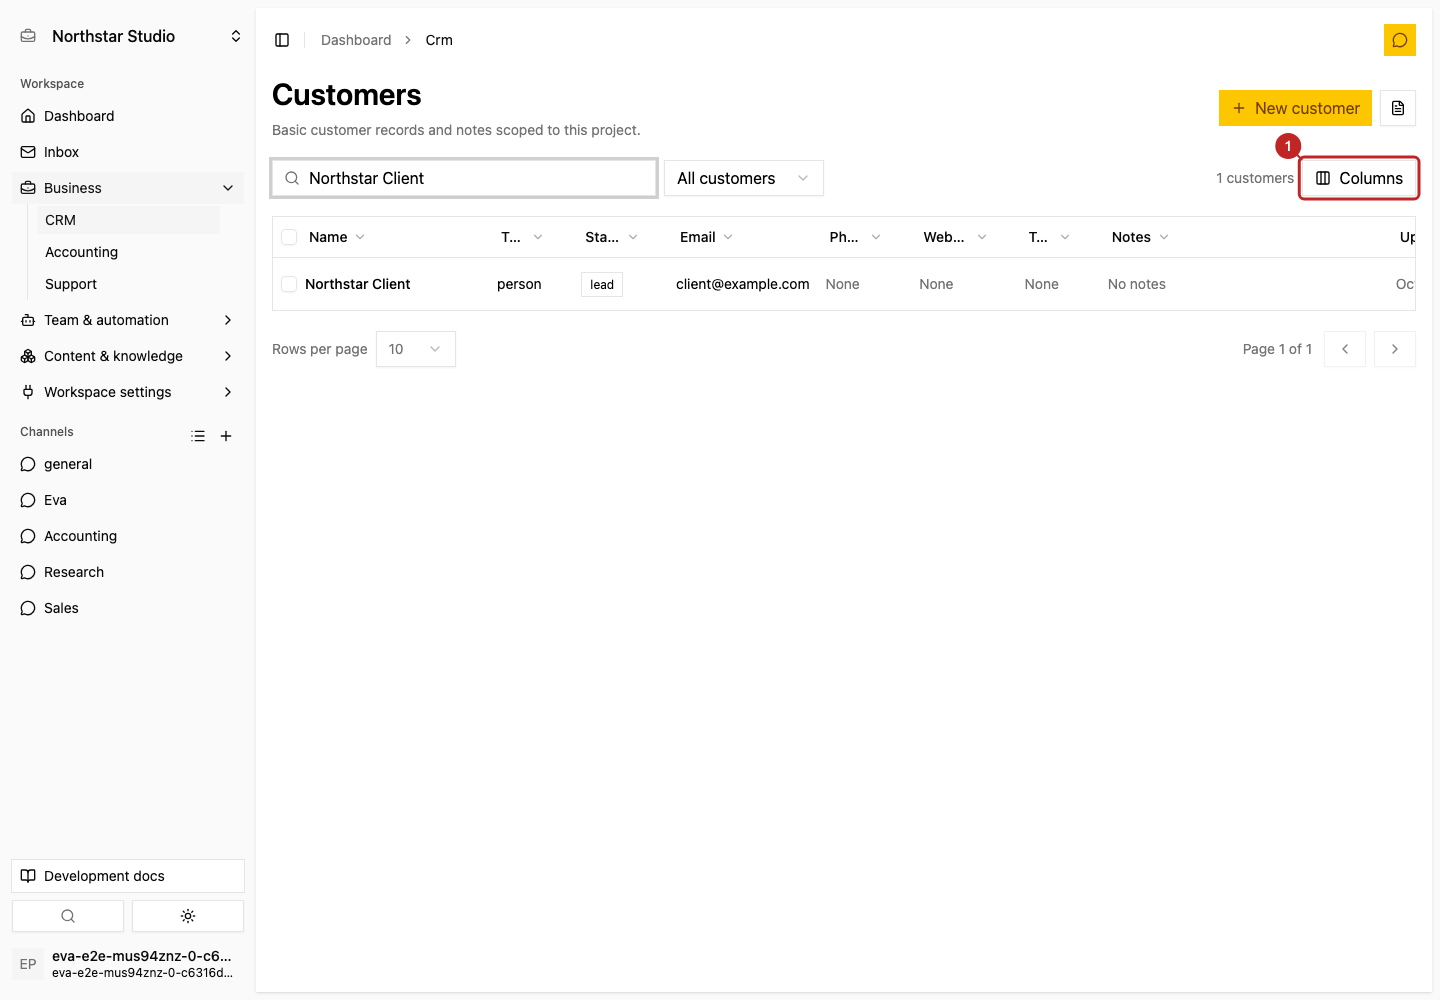
Task: Open the Email column header menu
Action: (706, 237)
